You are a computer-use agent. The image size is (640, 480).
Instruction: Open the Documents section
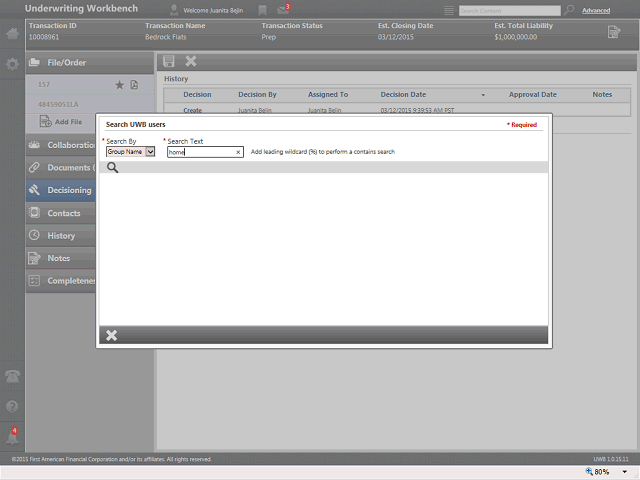pyautogui.click(x=61, y=167)
